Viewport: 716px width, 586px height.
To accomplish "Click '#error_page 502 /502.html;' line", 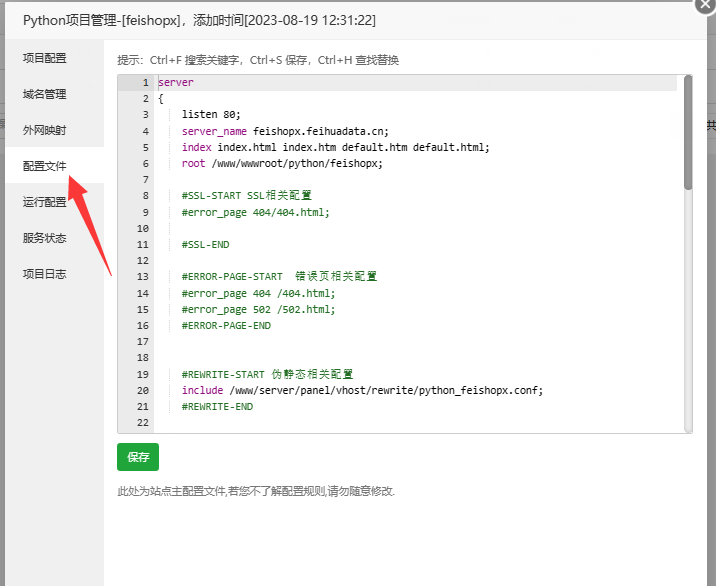I will pyautogui.click(x=258, y=310).
